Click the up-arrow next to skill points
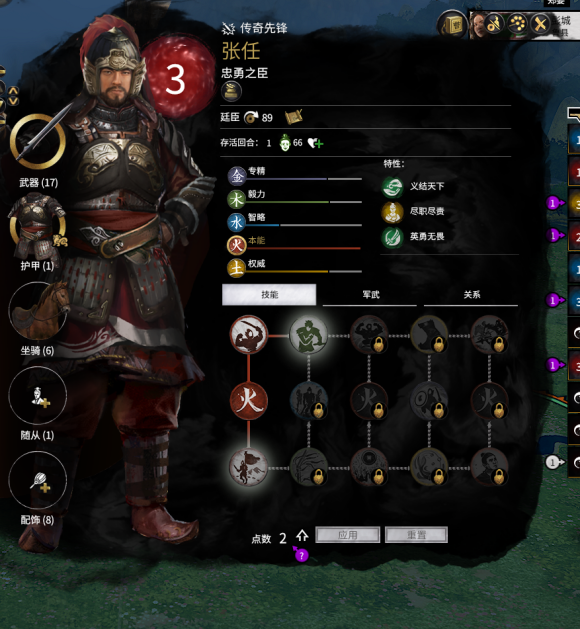The height and width of the screenshot is (629, 580). tap(302, 536)
